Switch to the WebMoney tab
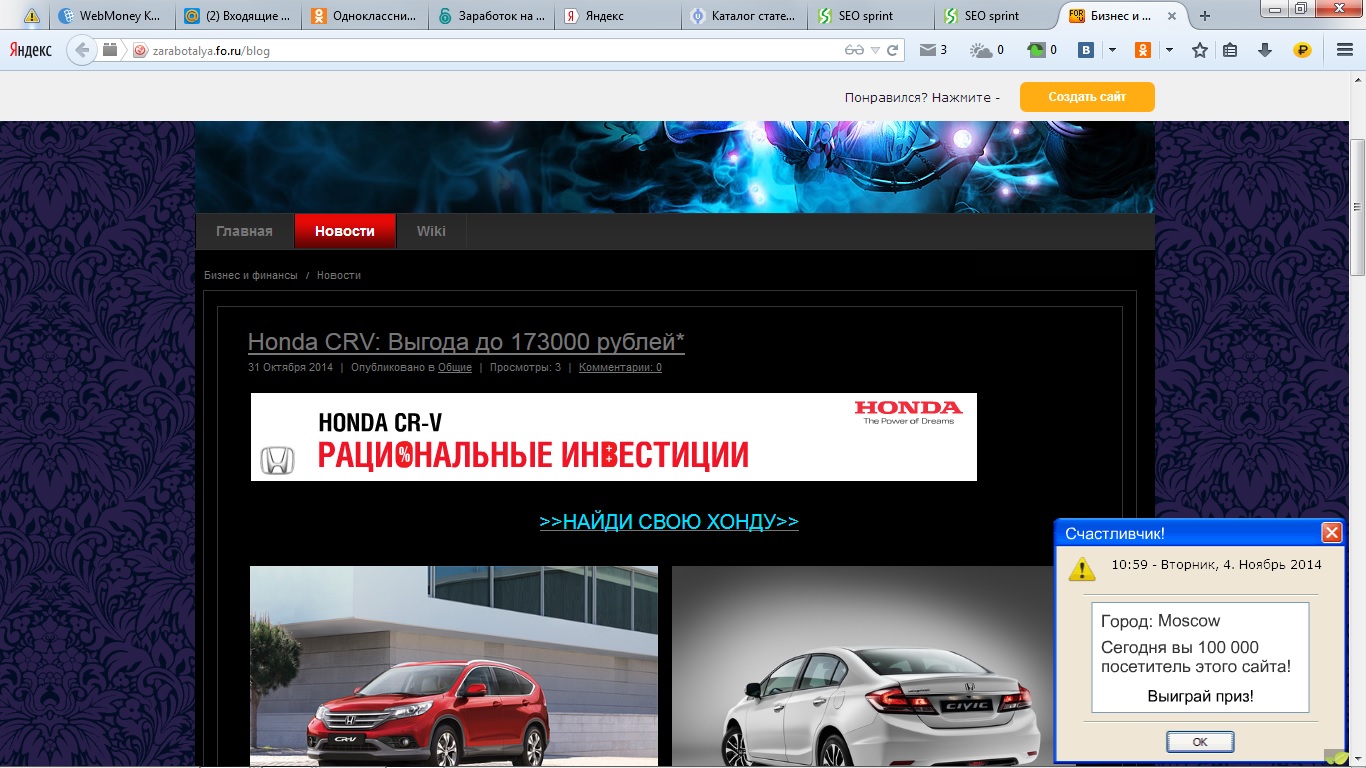Screen dimensions: 1366x768 pos(112,16)
